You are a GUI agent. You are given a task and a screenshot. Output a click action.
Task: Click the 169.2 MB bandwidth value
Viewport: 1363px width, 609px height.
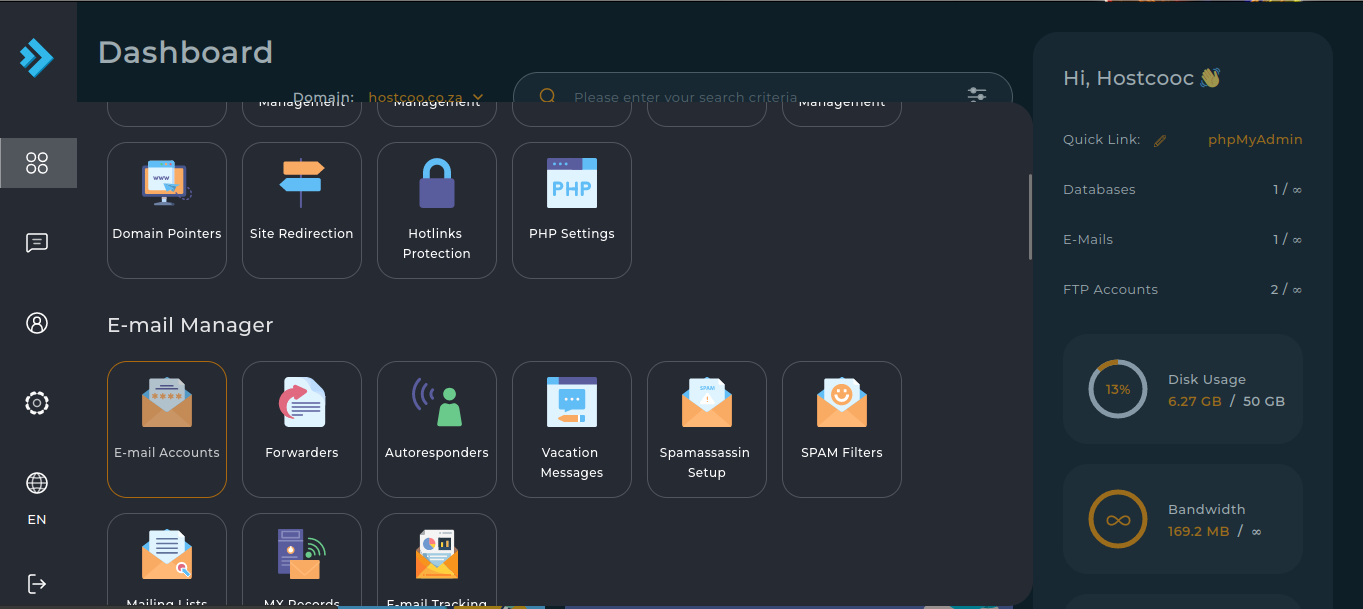(x=1198, y=531)
